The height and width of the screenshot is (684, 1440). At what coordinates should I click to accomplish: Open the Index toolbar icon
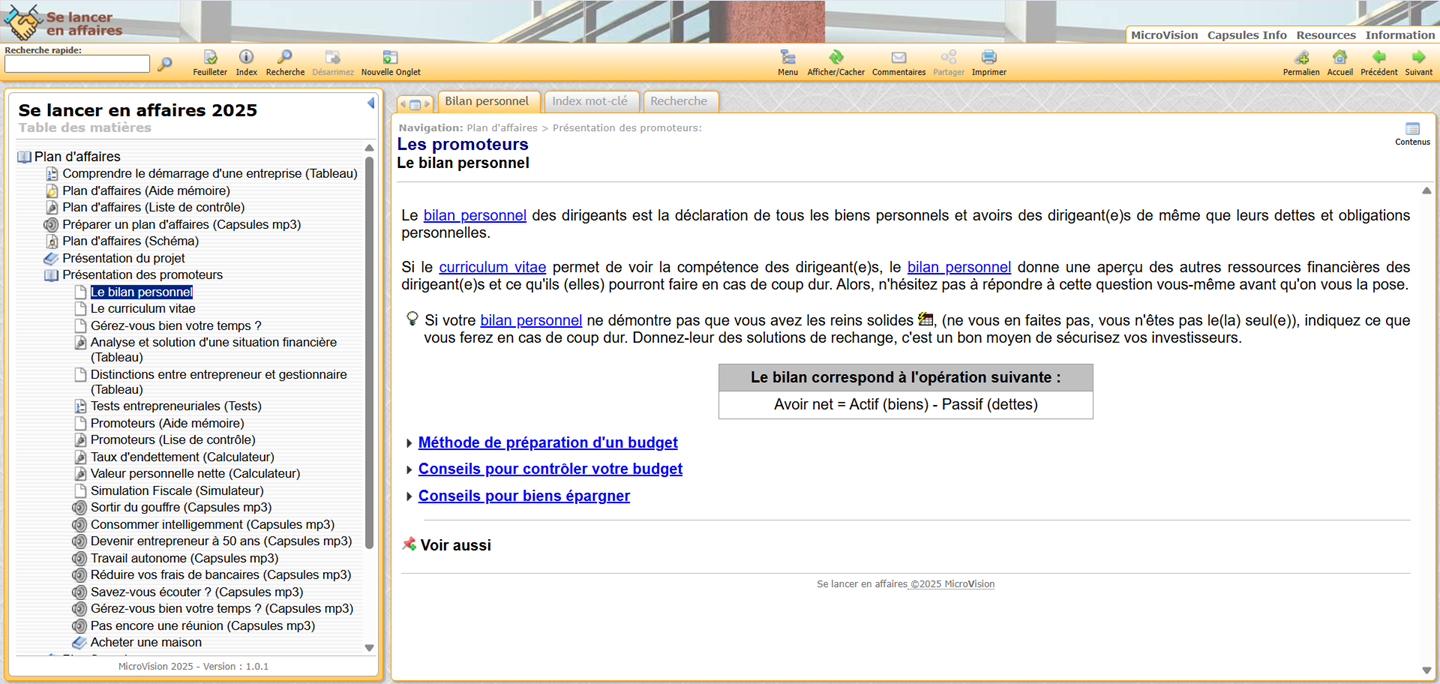246,58
